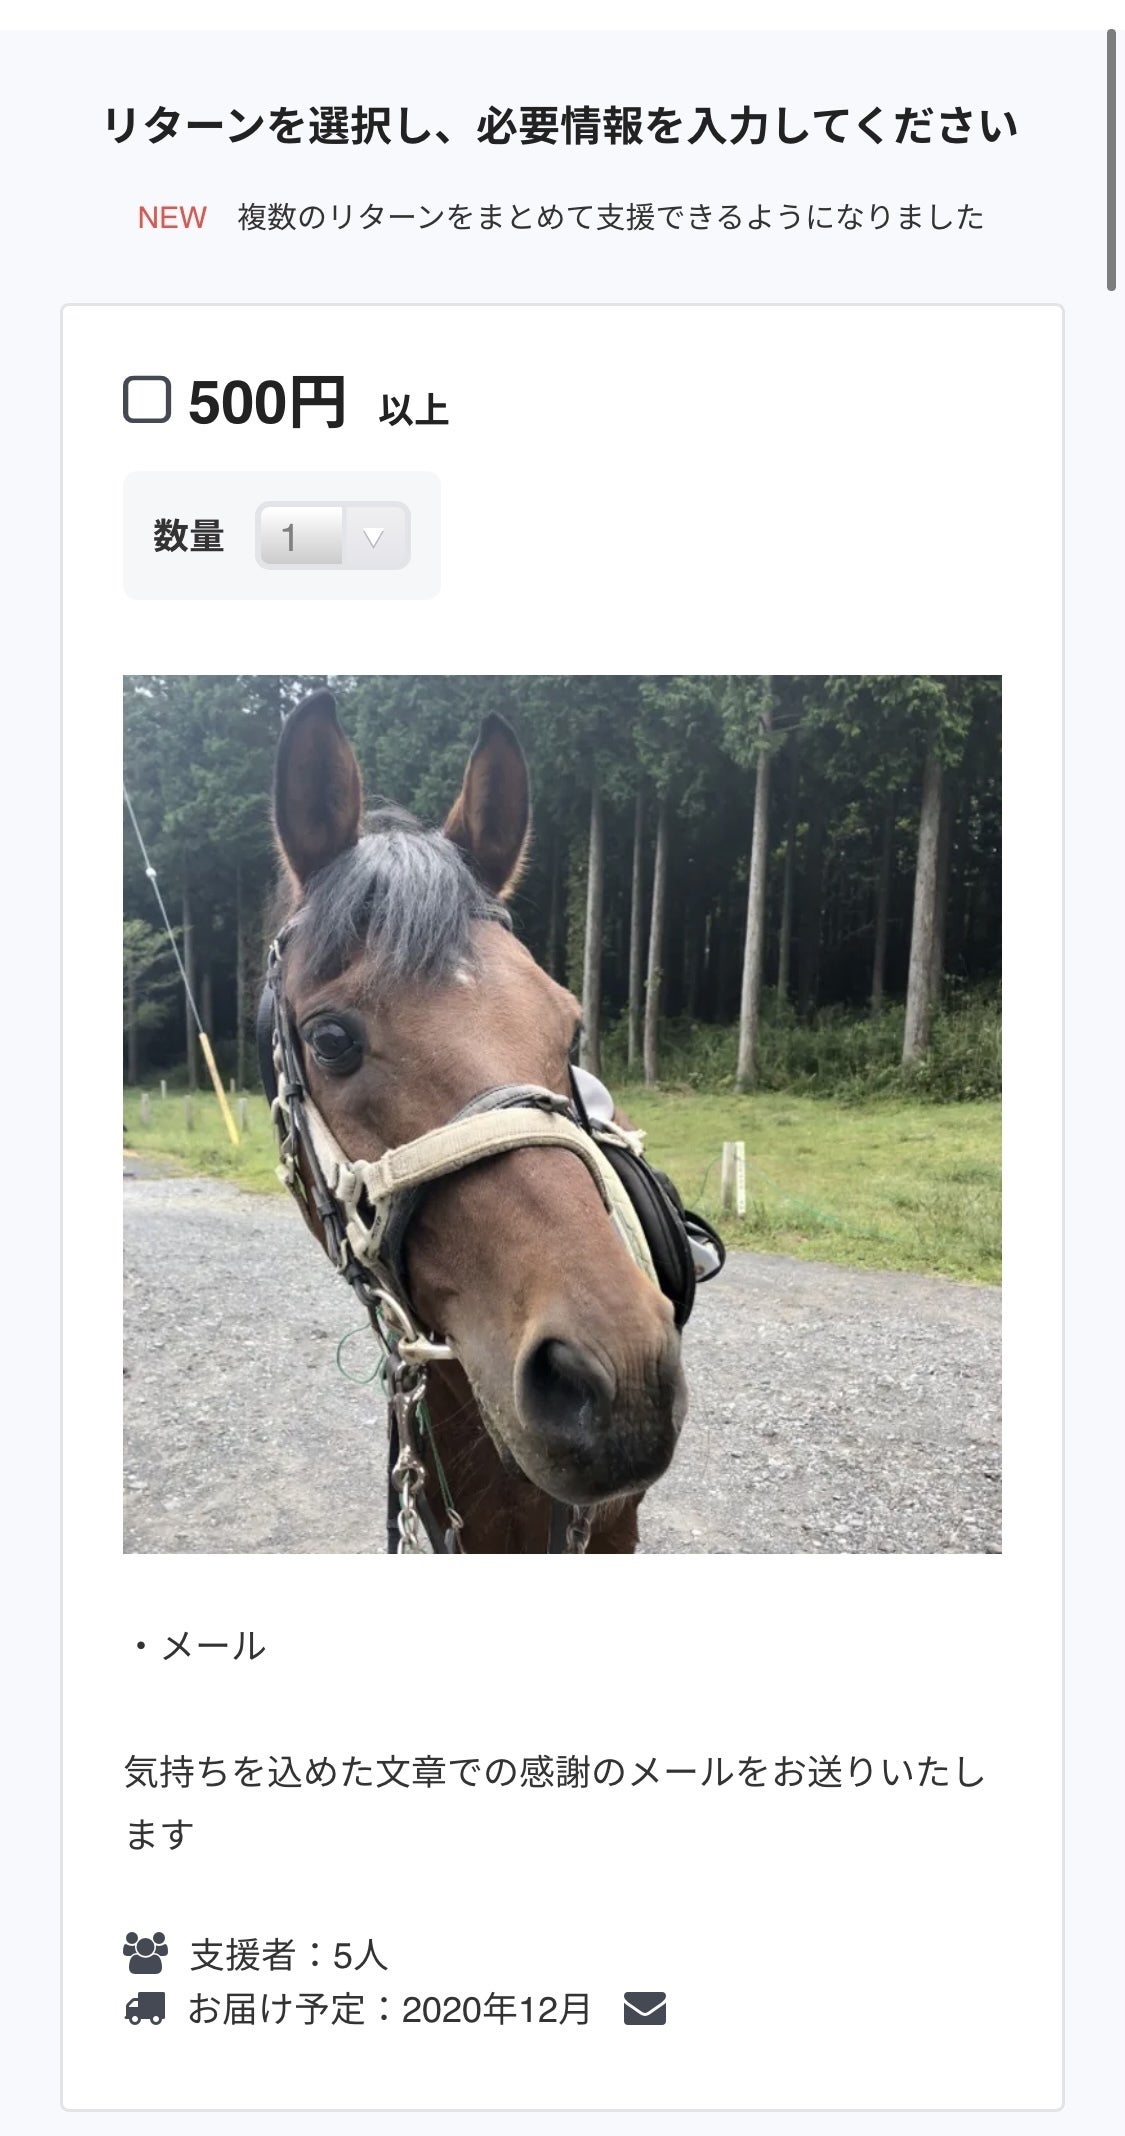The height and width of the screenshot is (2136, 1125).
Task: Click the delivery truck icon
Action: point(145,2008)
